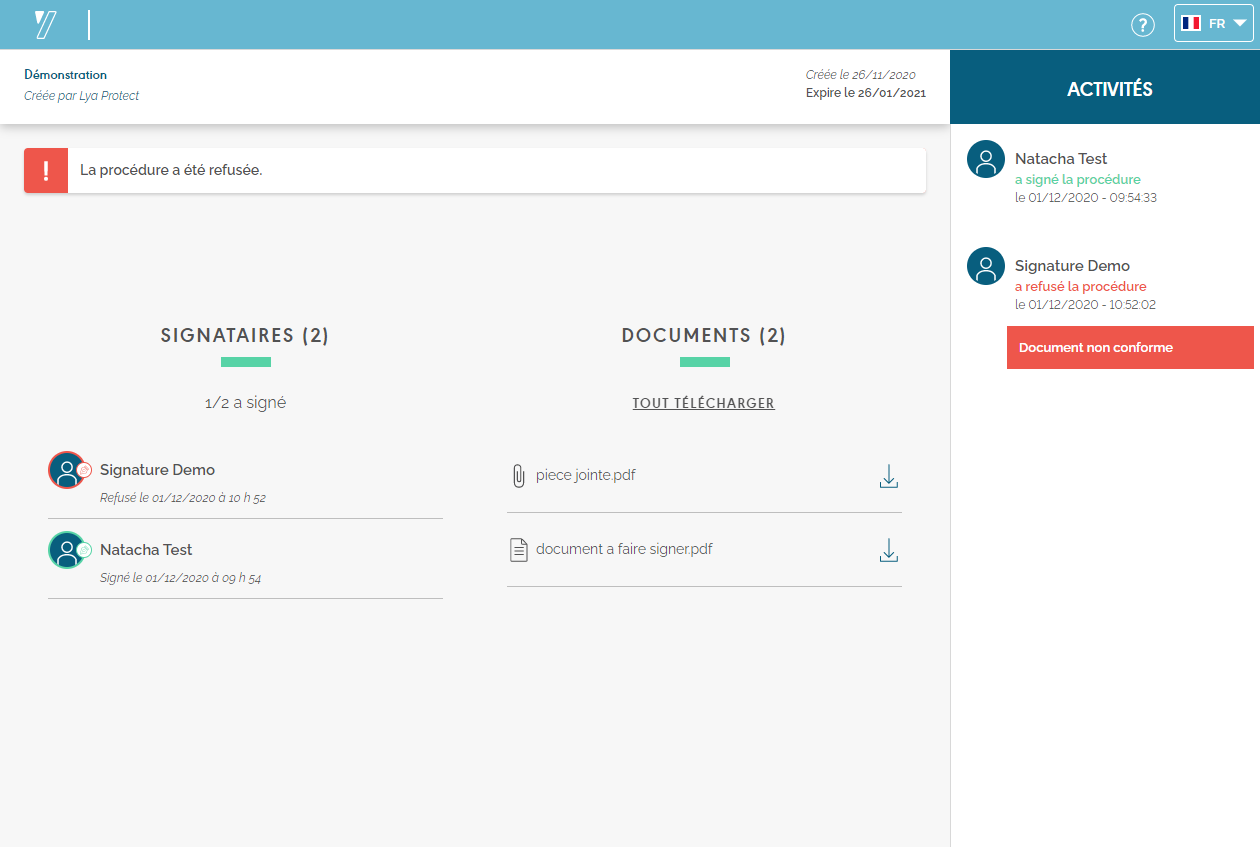Click the paperclip icon beside piece jointe.pdf

click(x=518, y=476)
